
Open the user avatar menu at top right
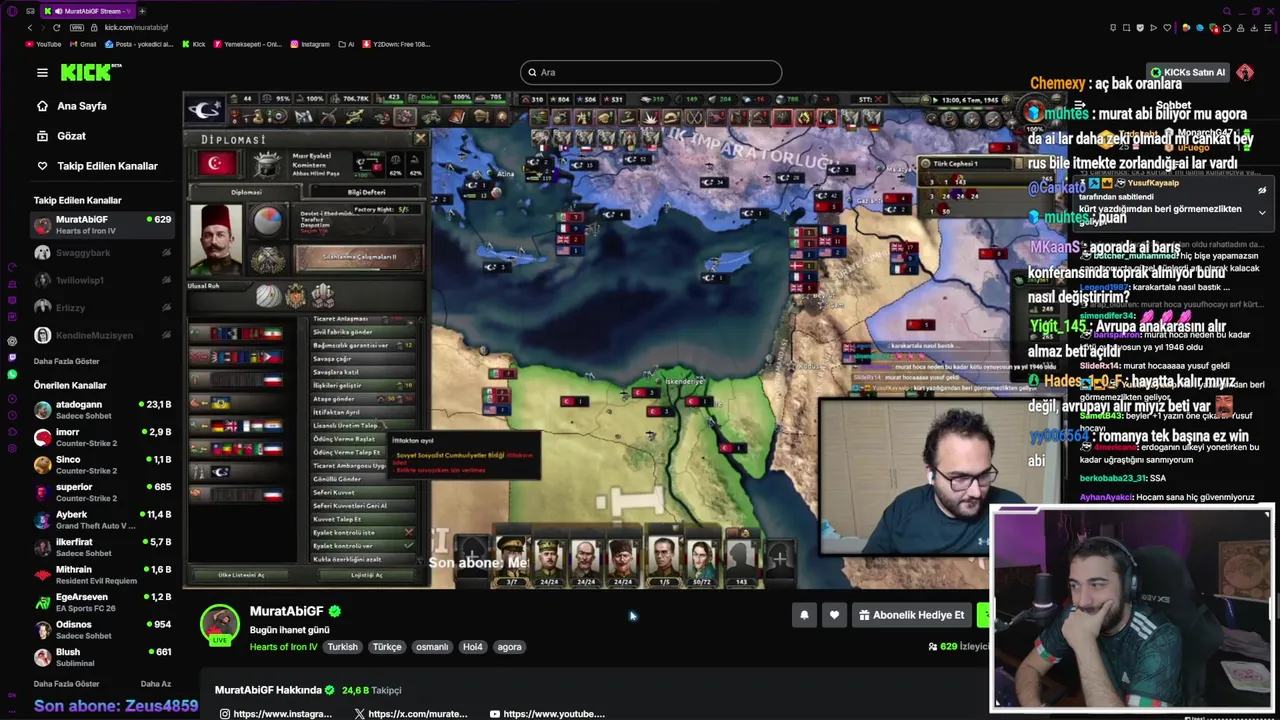point(1245,72)
